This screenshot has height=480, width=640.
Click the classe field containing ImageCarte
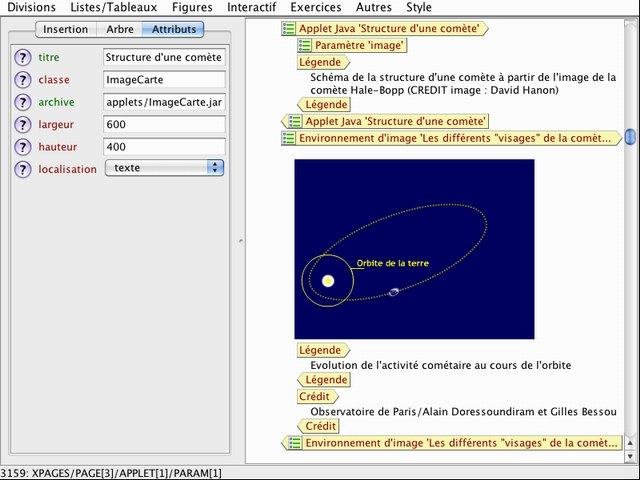click(x=164, y=80)
